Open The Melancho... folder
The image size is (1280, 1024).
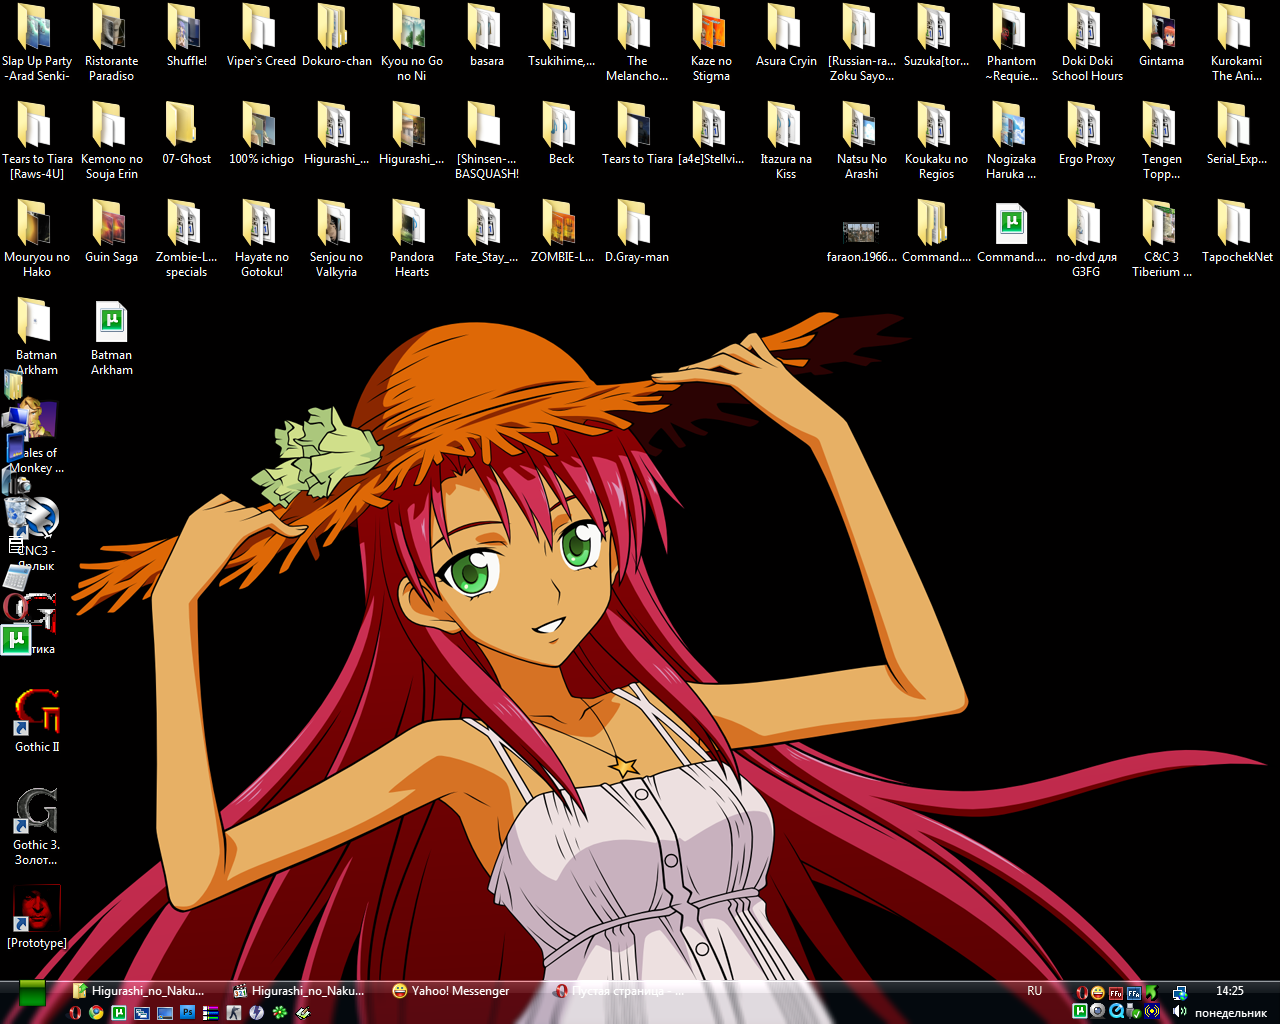point(636,42)
